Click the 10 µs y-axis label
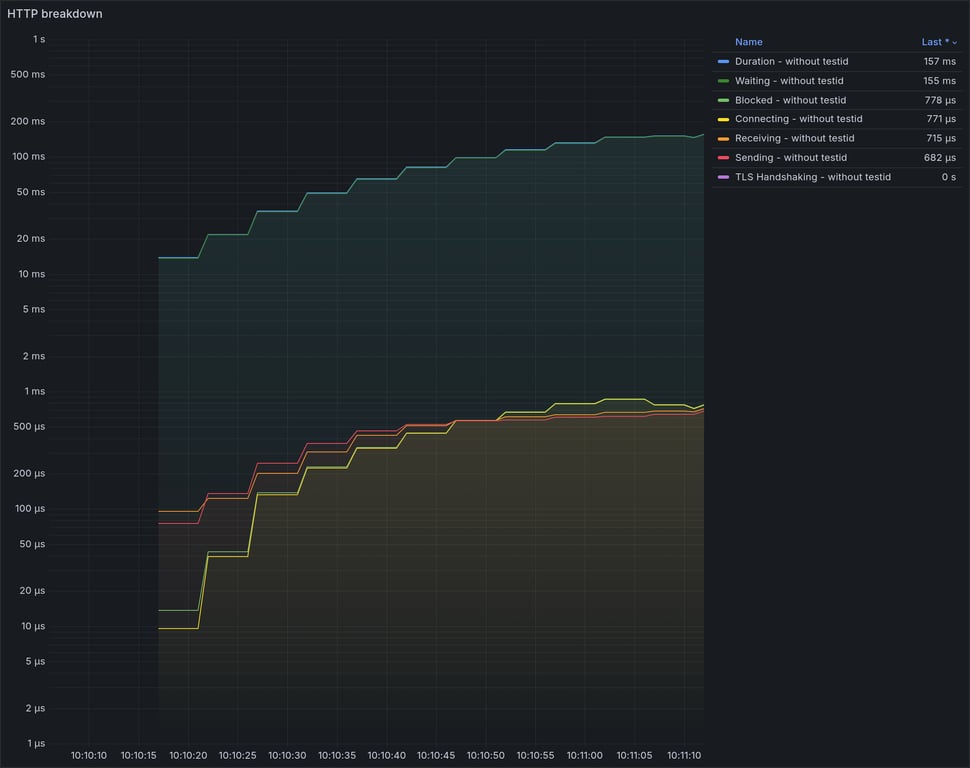Viewport: 970px width, 768px height. pos(33,626)
